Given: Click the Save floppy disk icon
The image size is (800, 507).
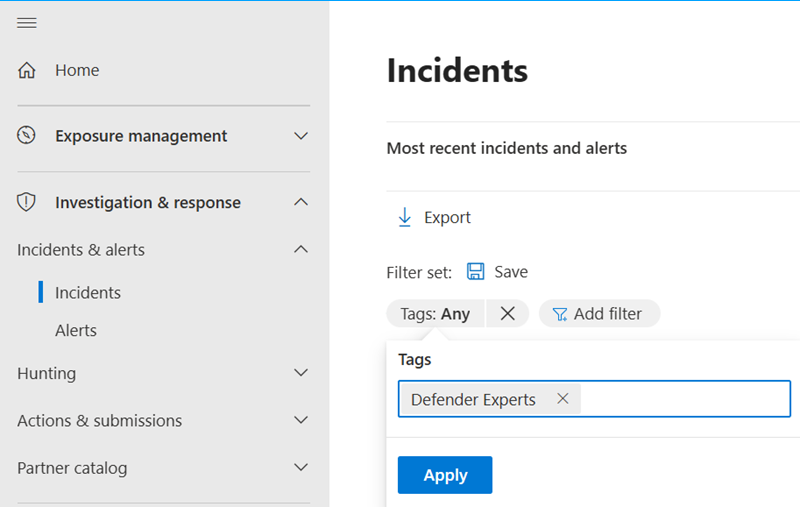Looking at the screenshot, I should click(476, 272).
